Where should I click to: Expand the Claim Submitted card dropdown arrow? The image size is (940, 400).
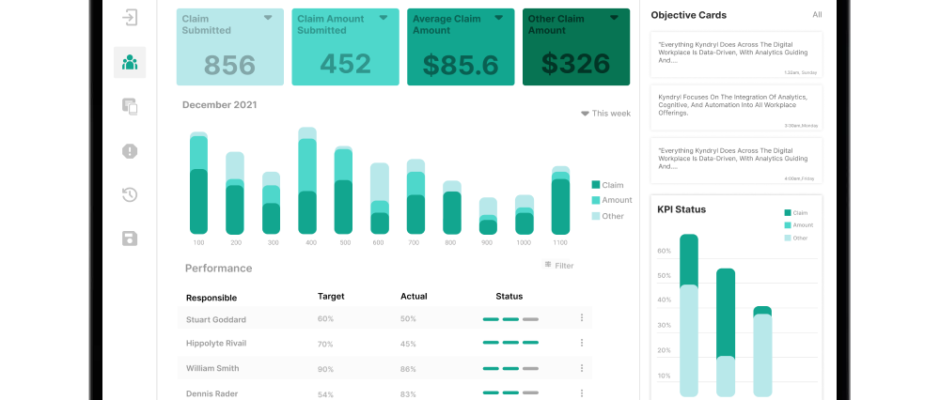268,18
